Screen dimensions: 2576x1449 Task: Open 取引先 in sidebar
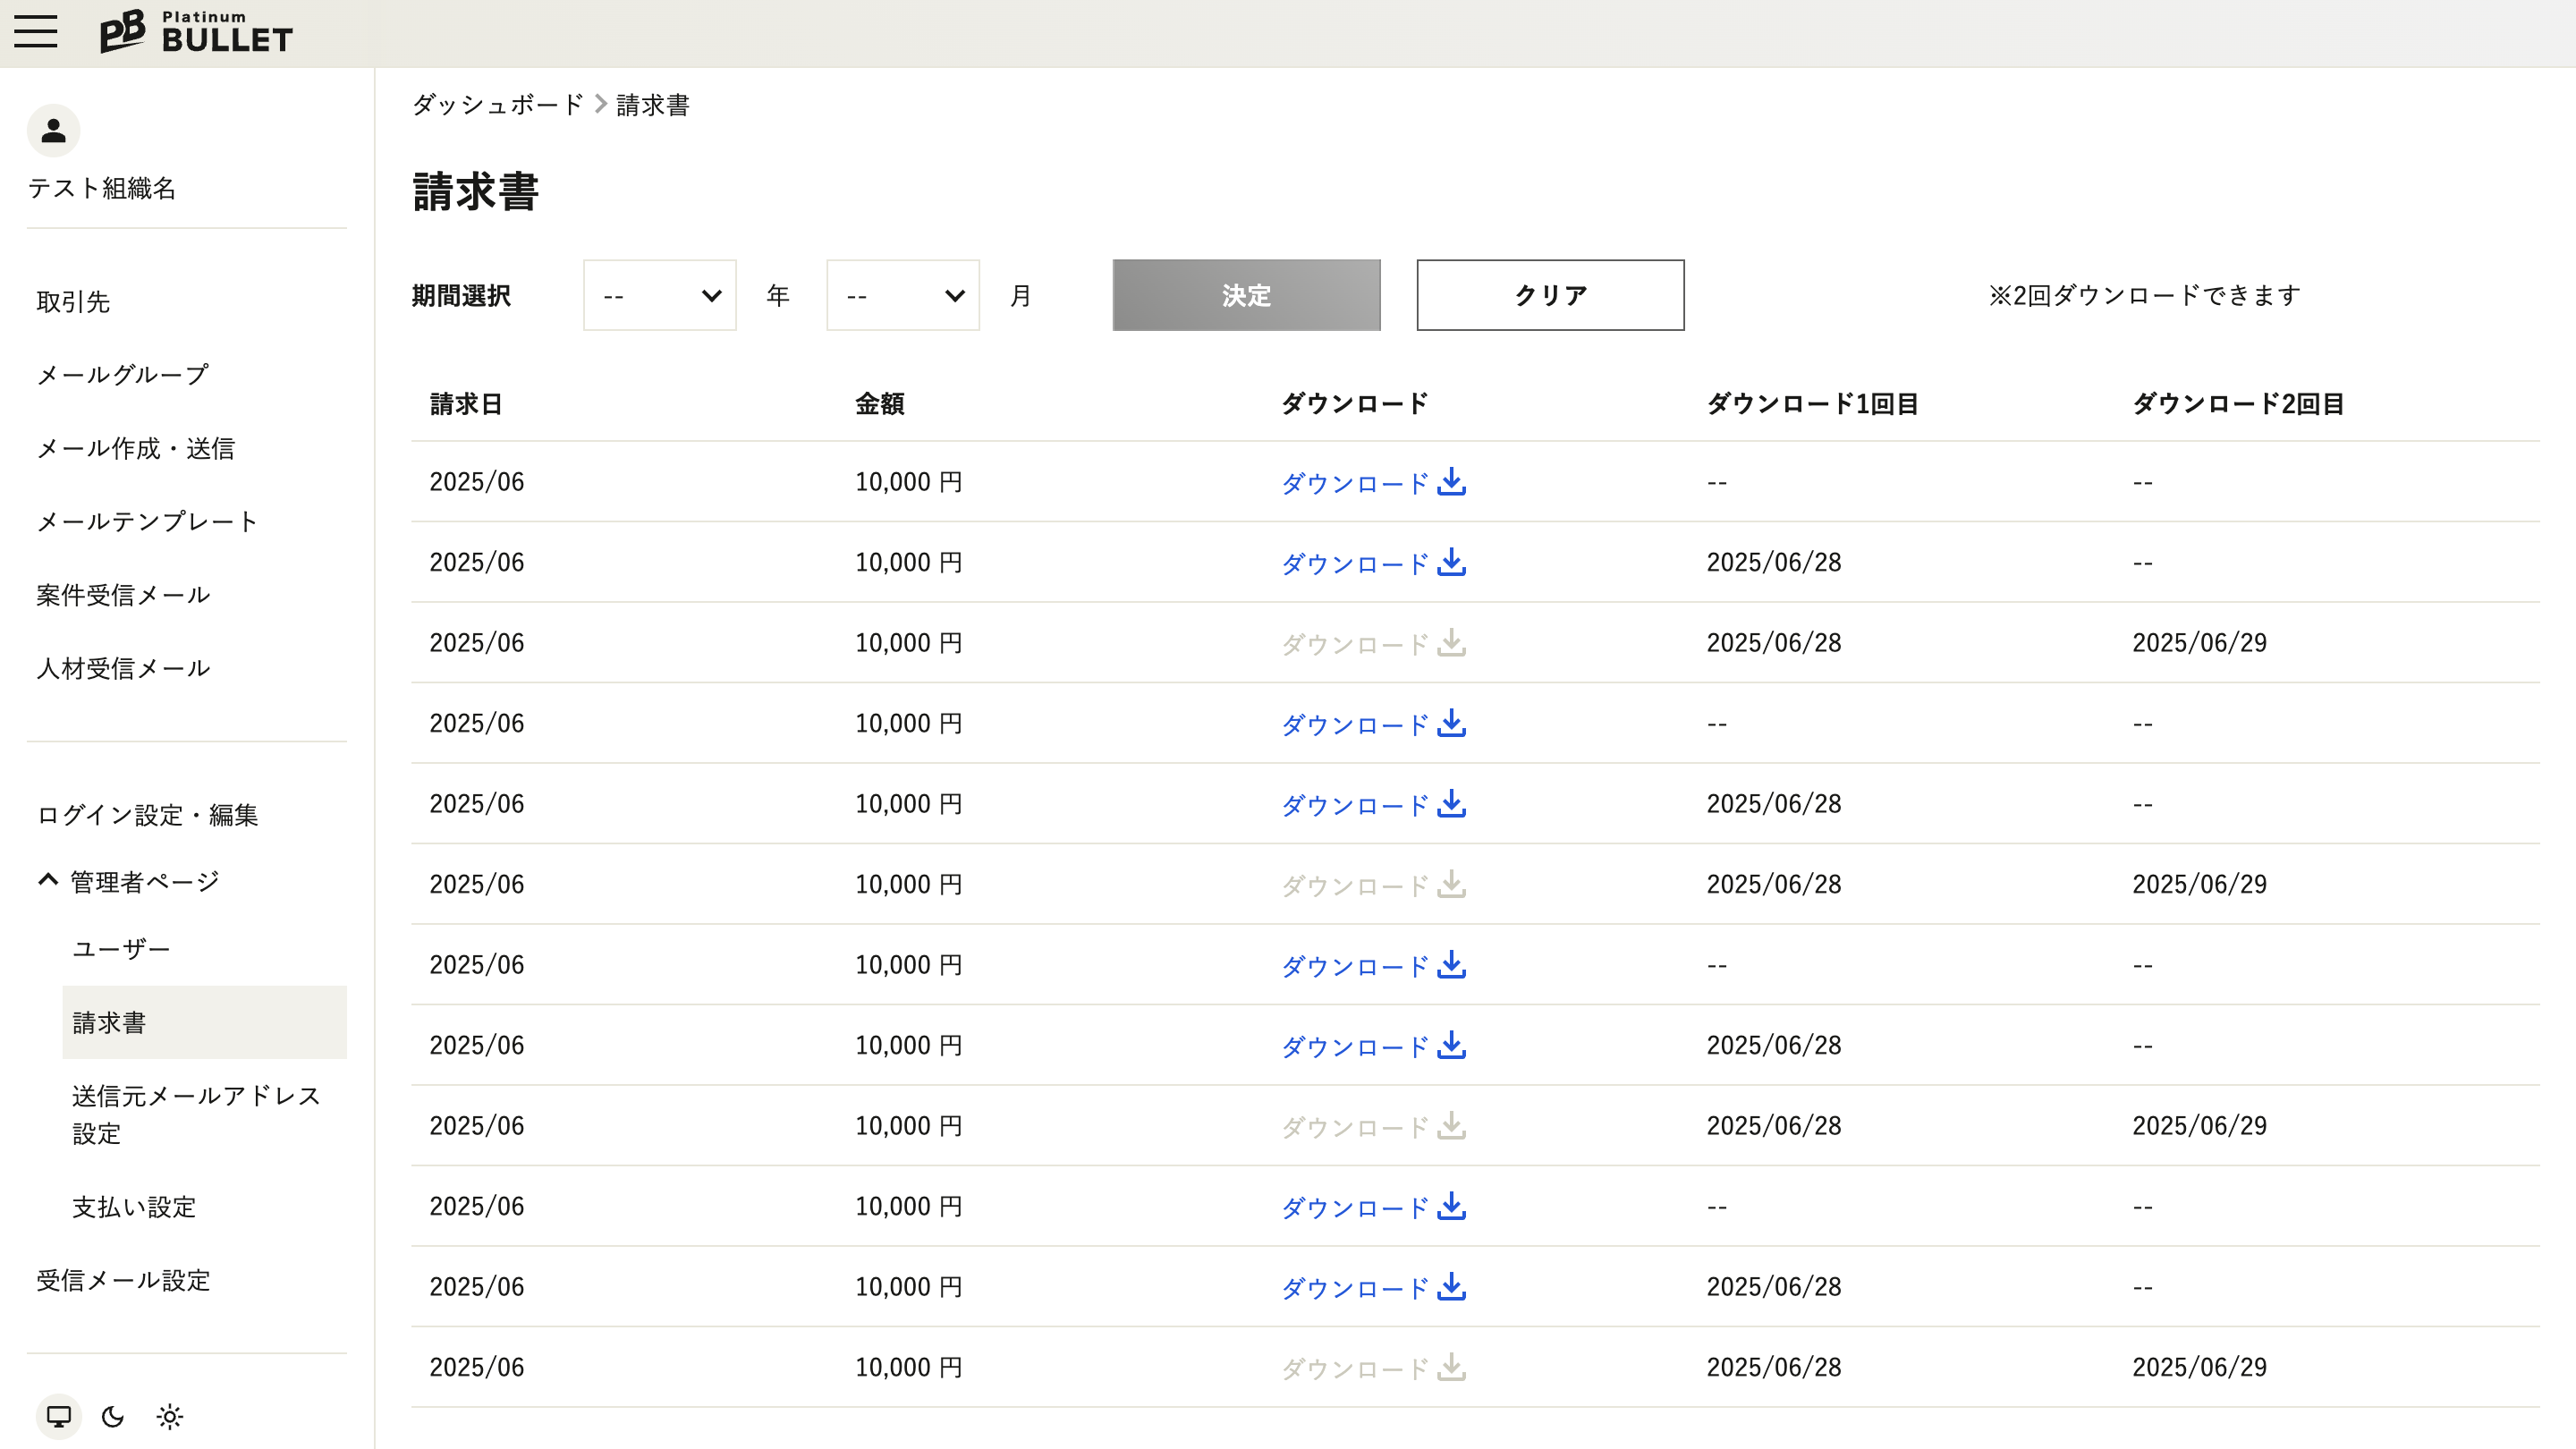(73, 301)
